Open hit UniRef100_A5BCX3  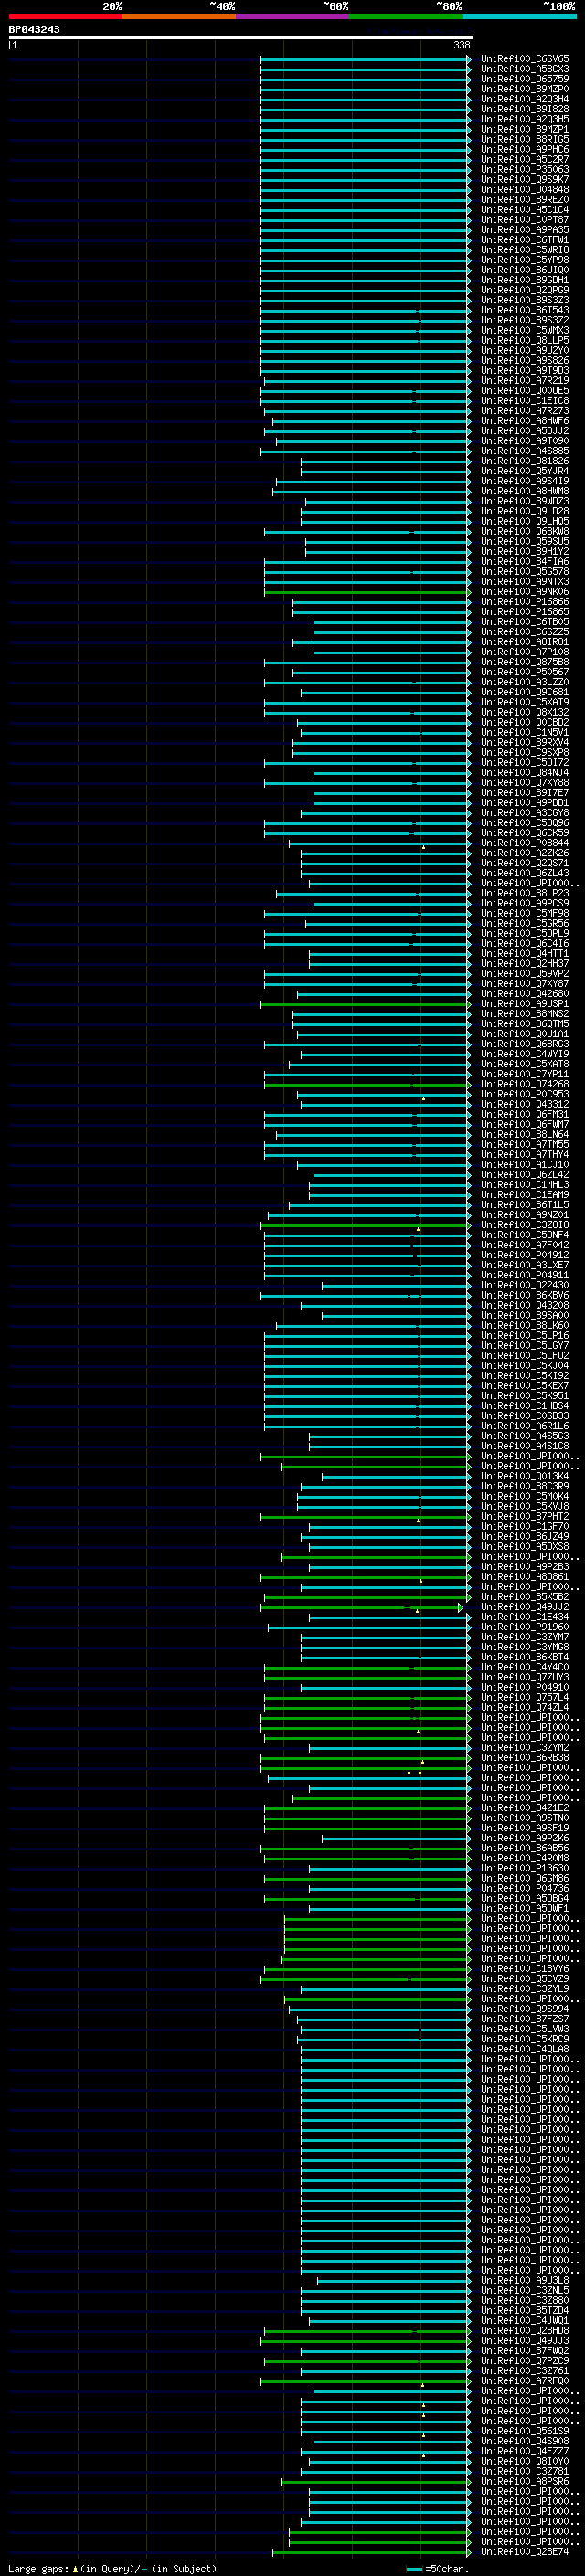pos(525,69)
